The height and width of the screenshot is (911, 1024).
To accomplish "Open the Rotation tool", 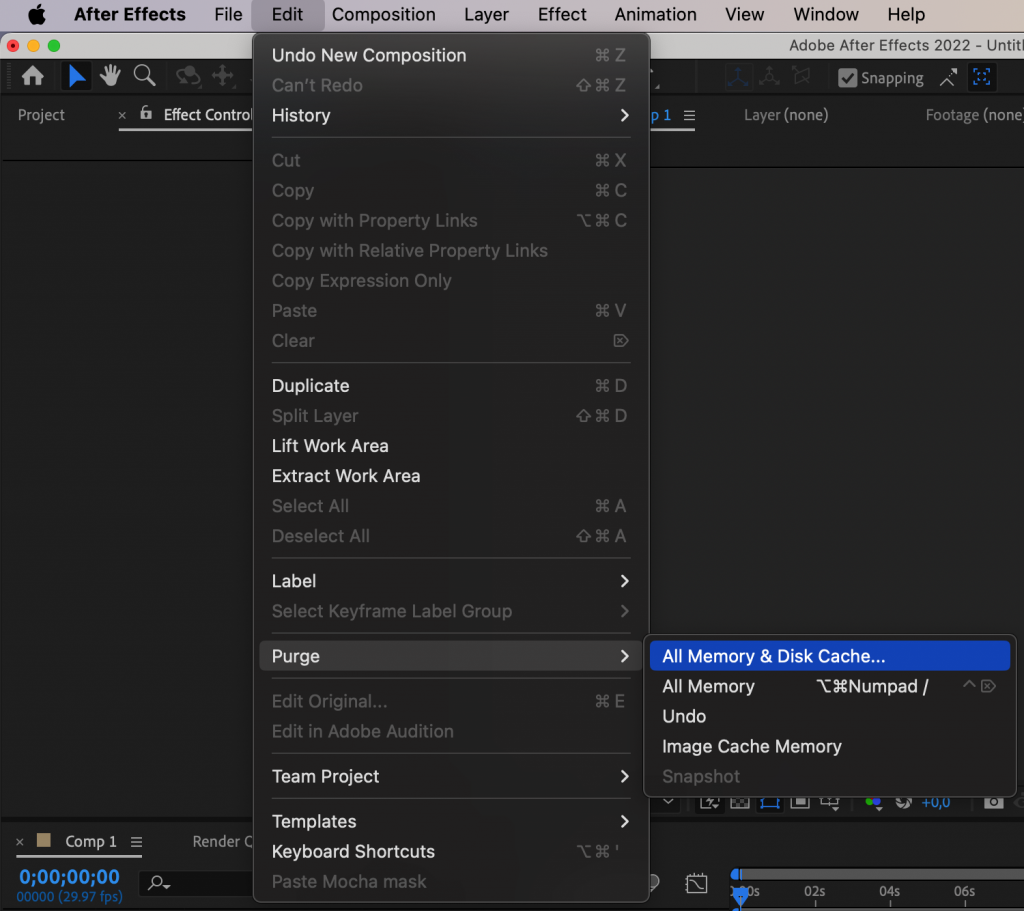I will pyautogui.click(x=188, y=76).
